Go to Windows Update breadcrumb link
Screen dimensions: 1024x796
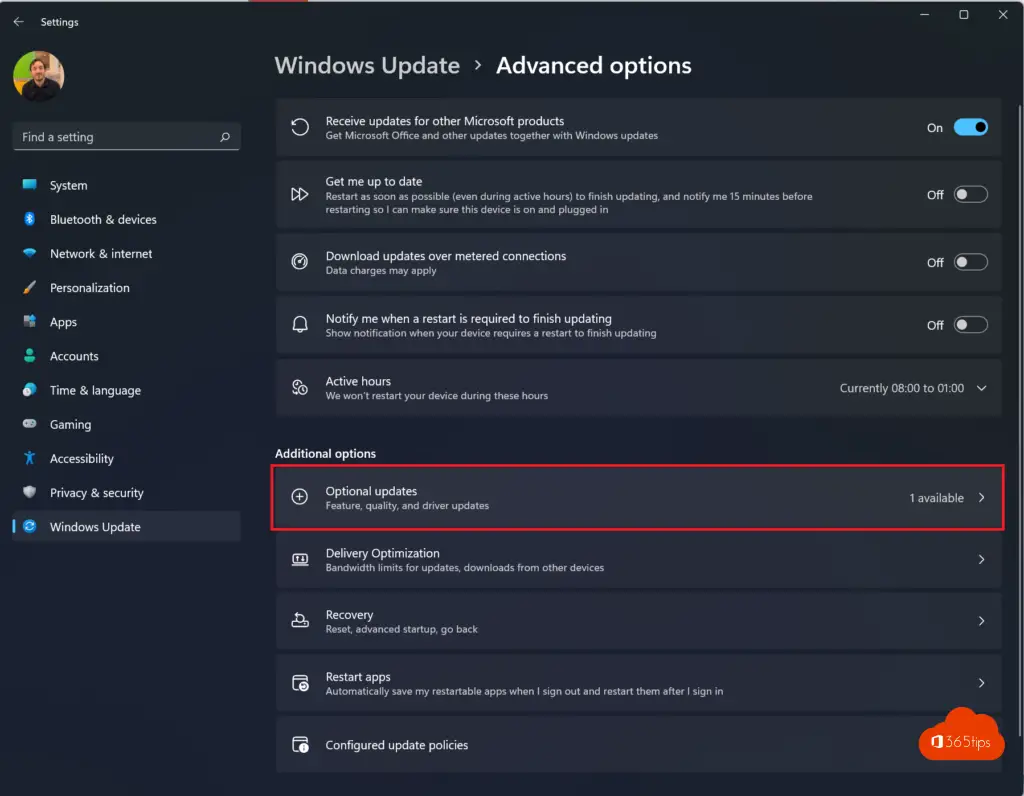click(x=367, y=66)
